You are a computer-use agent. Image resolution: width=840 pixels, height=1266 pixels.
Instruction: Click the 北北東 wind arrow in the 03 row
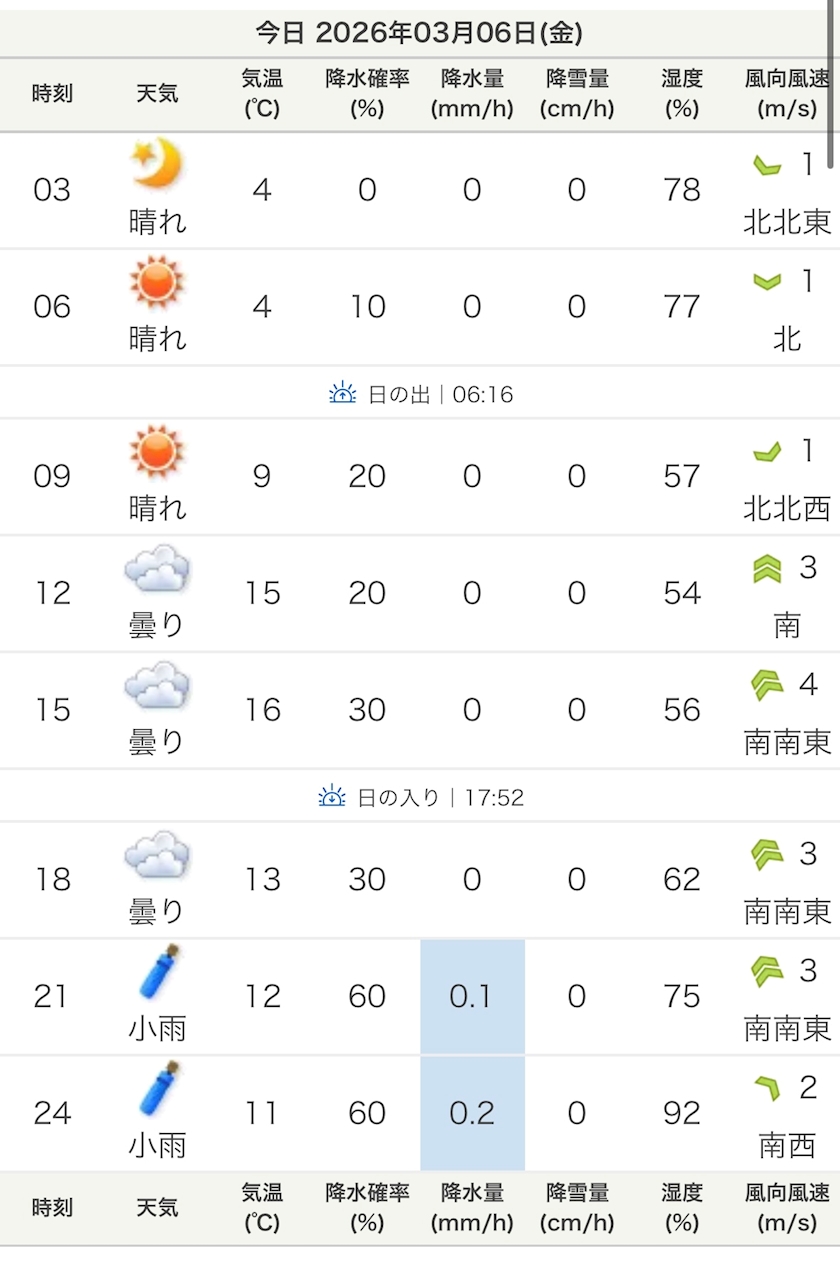767,166
